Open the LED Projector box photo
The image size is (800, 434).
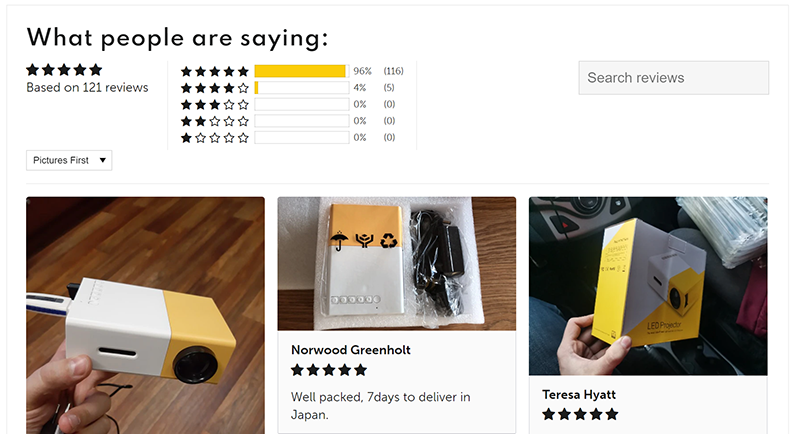point(648,286)
